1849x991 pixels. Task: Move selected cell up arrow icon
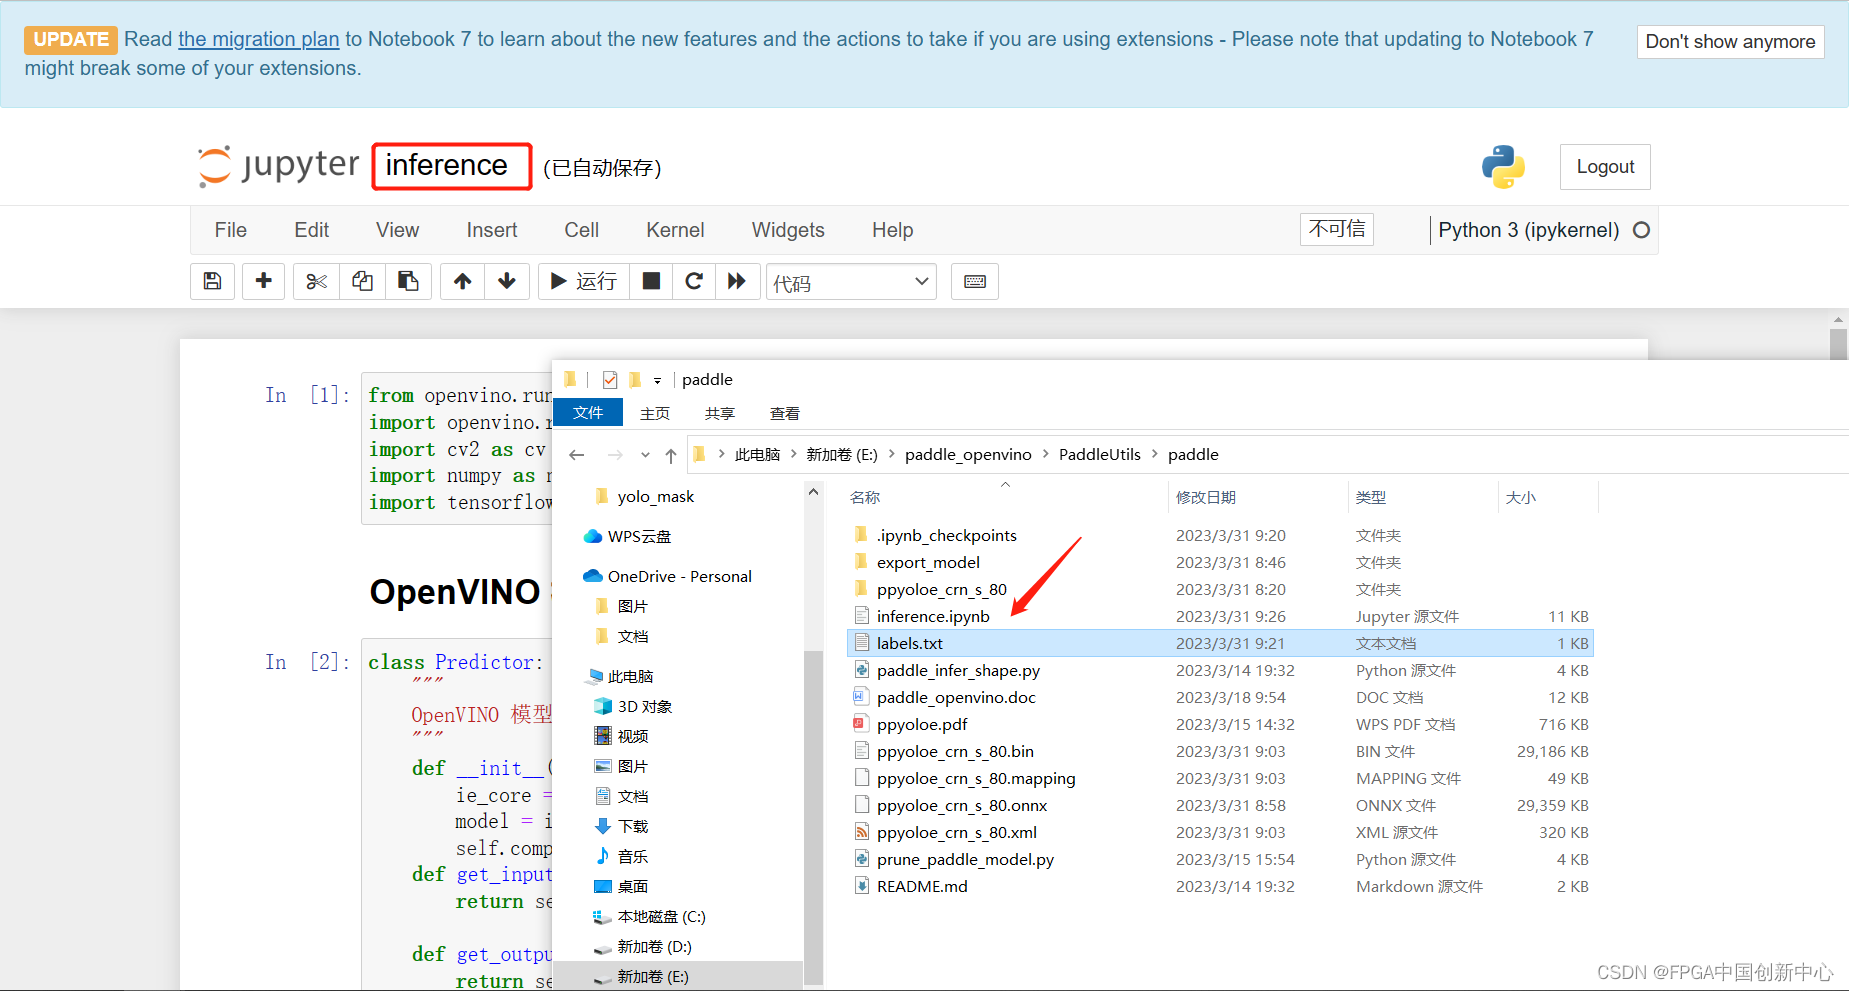pos(462,281)
